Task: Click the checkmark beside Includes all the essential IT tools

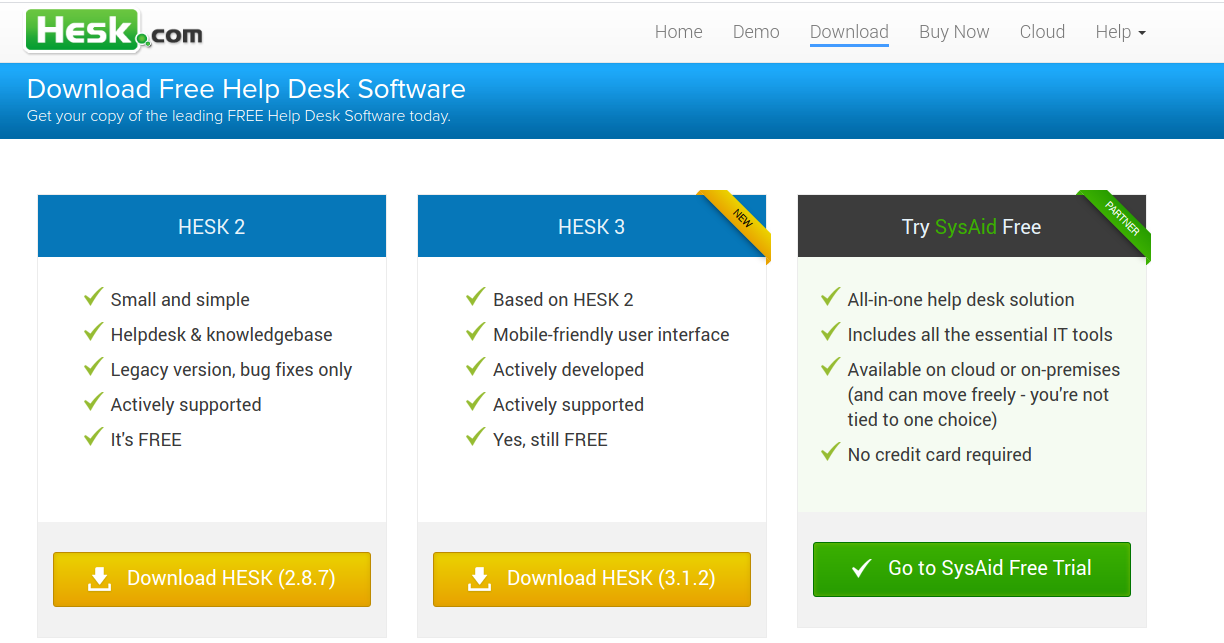Action: tap(830, 332)
